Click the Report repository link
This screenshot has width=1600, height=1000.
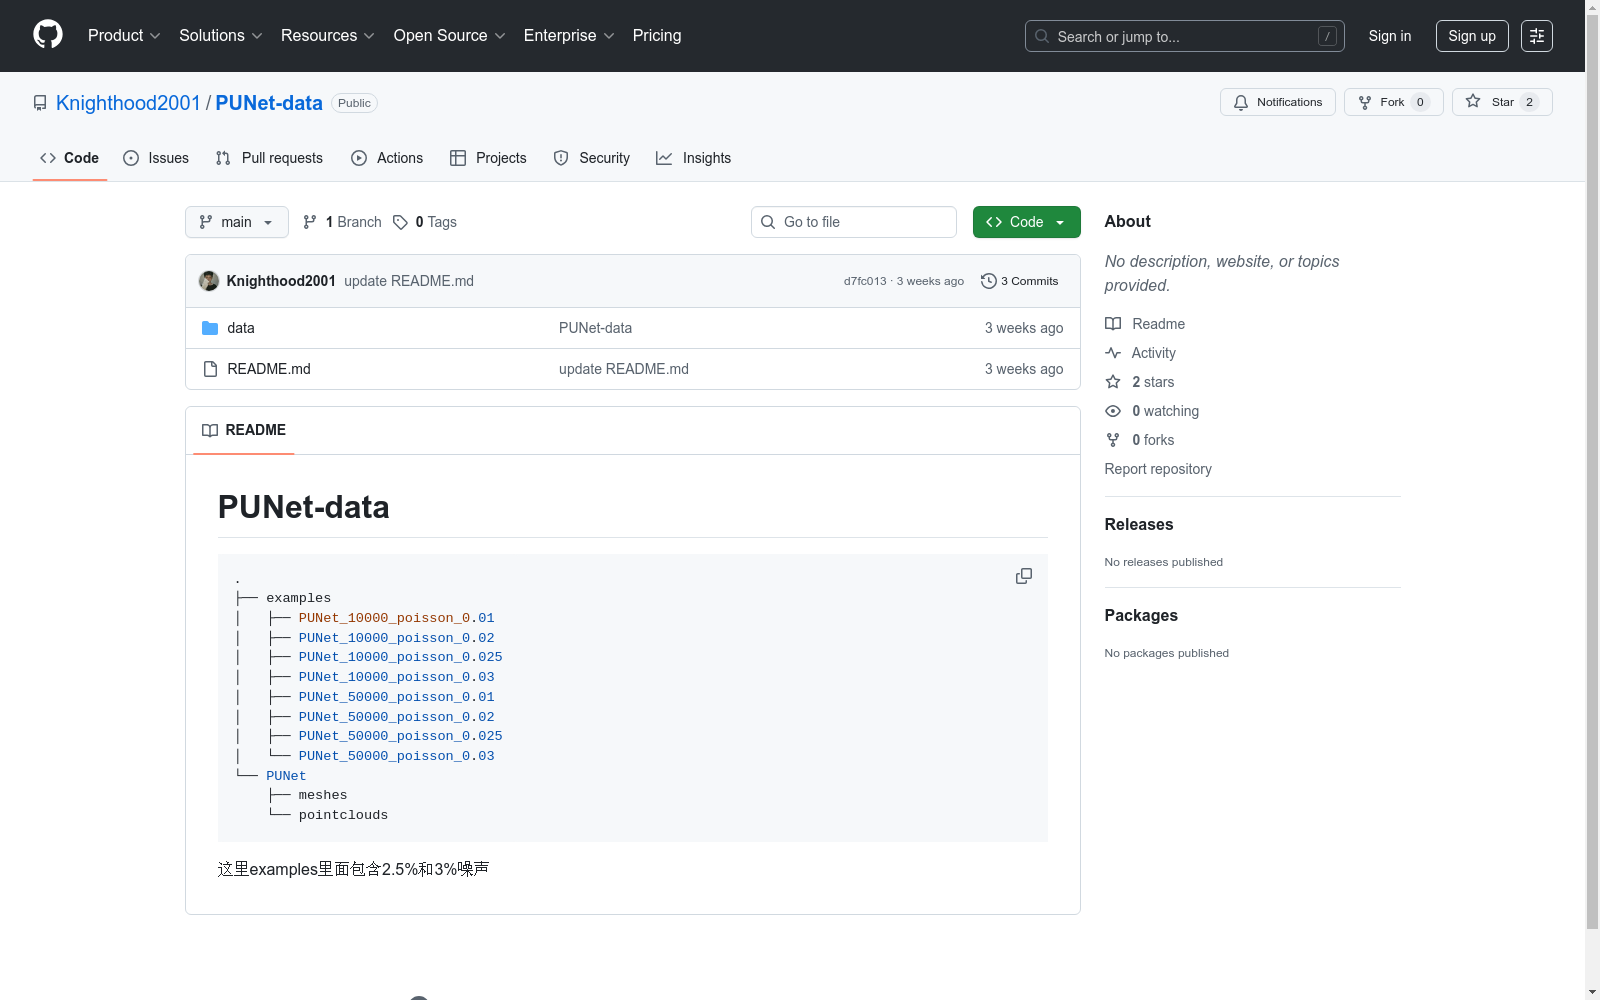tap(1158, 469)
